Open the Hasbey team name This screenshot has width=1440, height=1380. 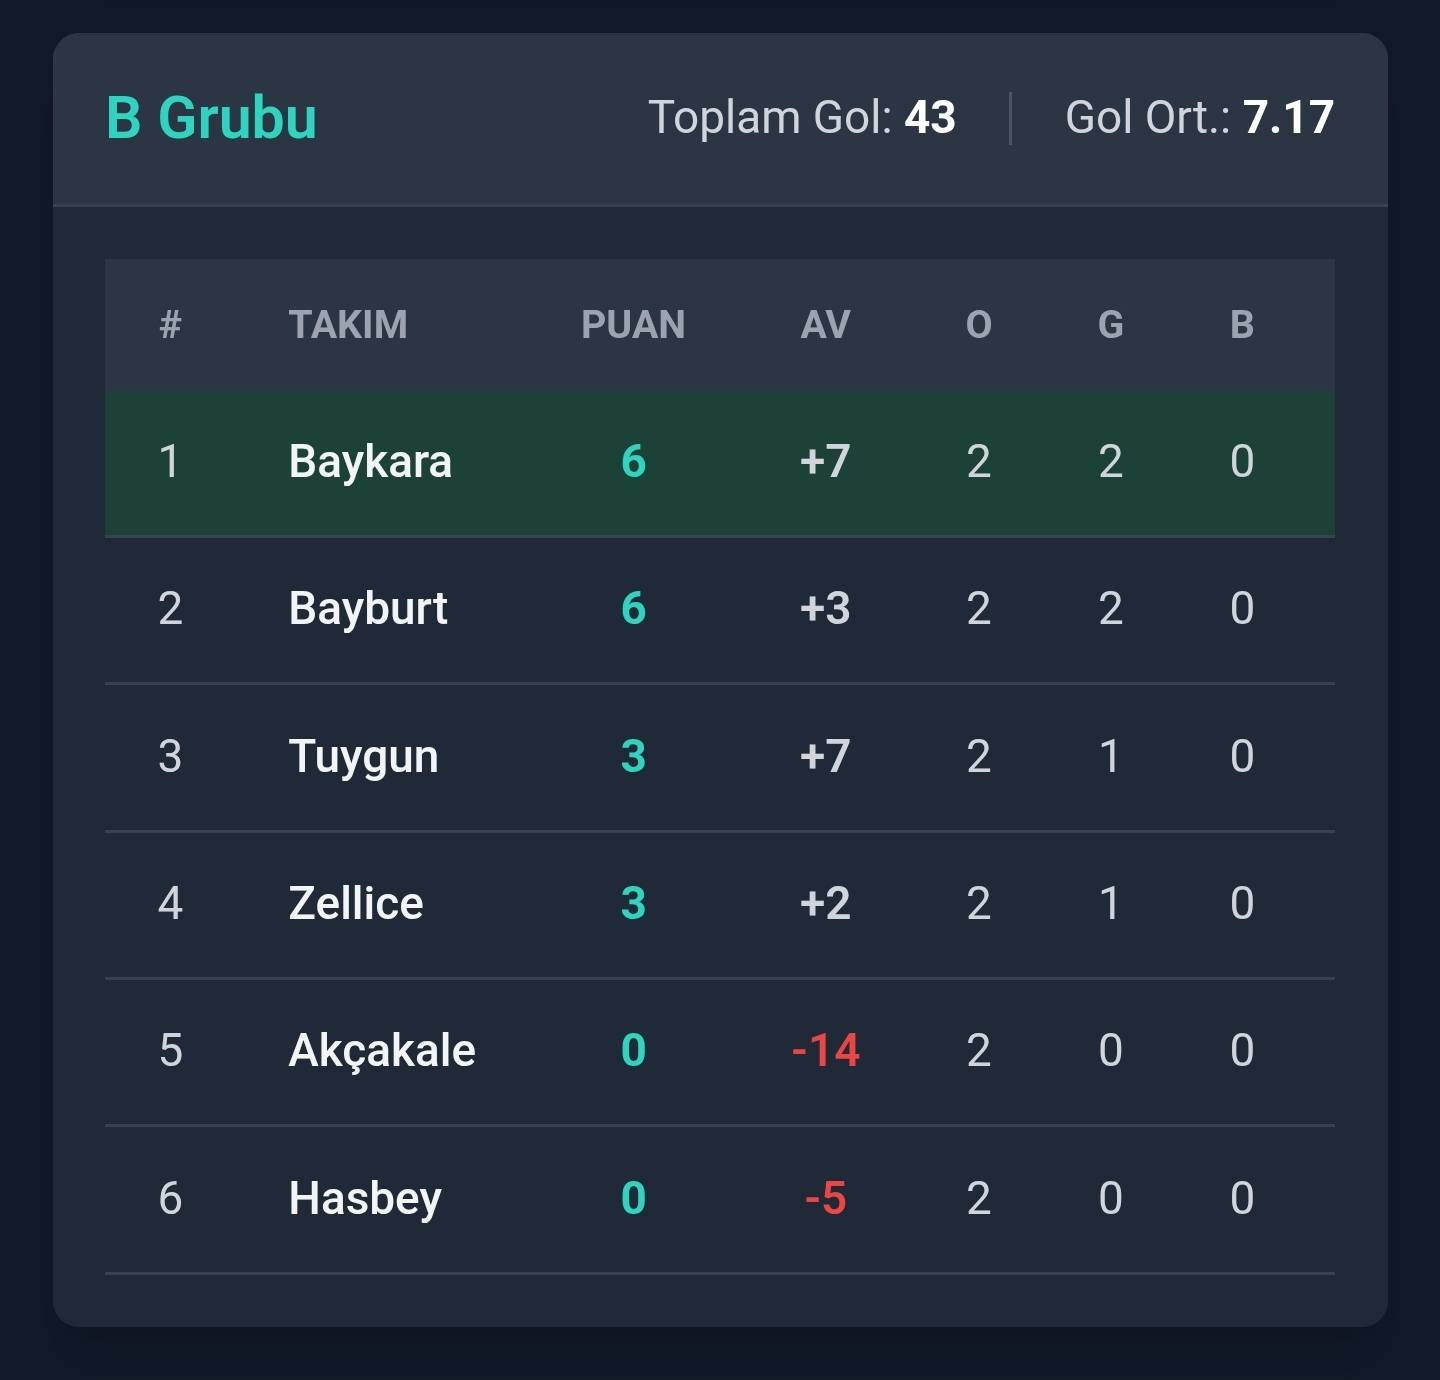click(x=365, y=1198)
